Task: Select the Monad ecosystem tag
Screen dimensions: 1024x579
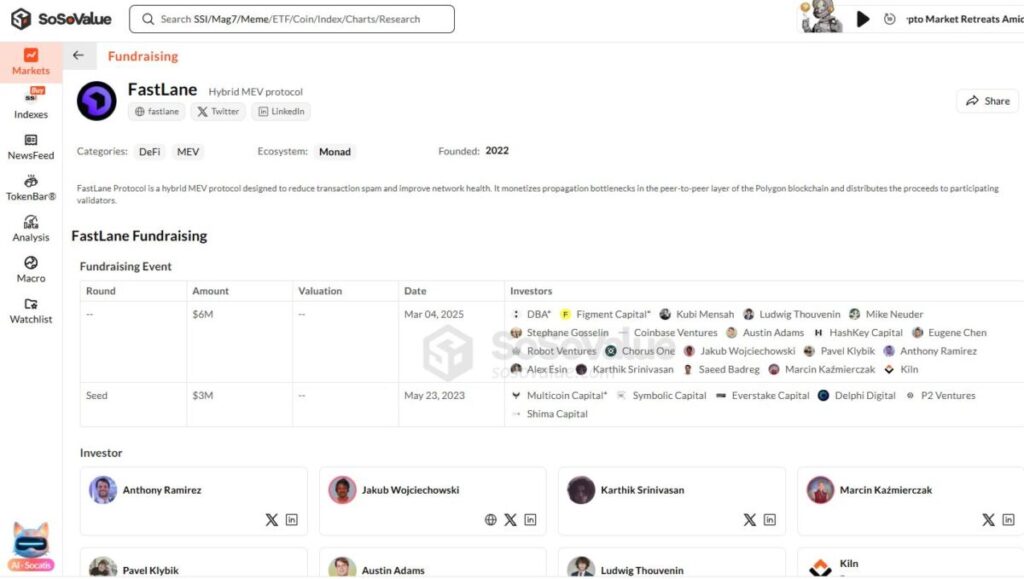Action: pos(335,151)
